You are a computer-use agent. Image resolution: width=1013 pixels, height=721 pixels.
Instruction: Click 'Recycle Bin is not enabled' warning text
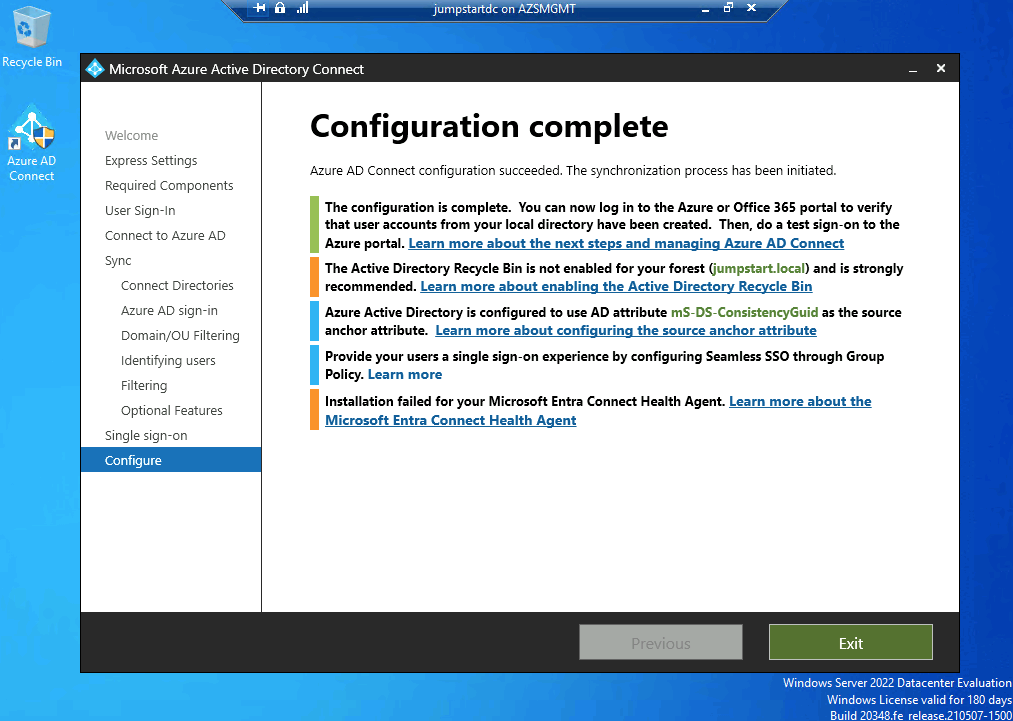614,277
